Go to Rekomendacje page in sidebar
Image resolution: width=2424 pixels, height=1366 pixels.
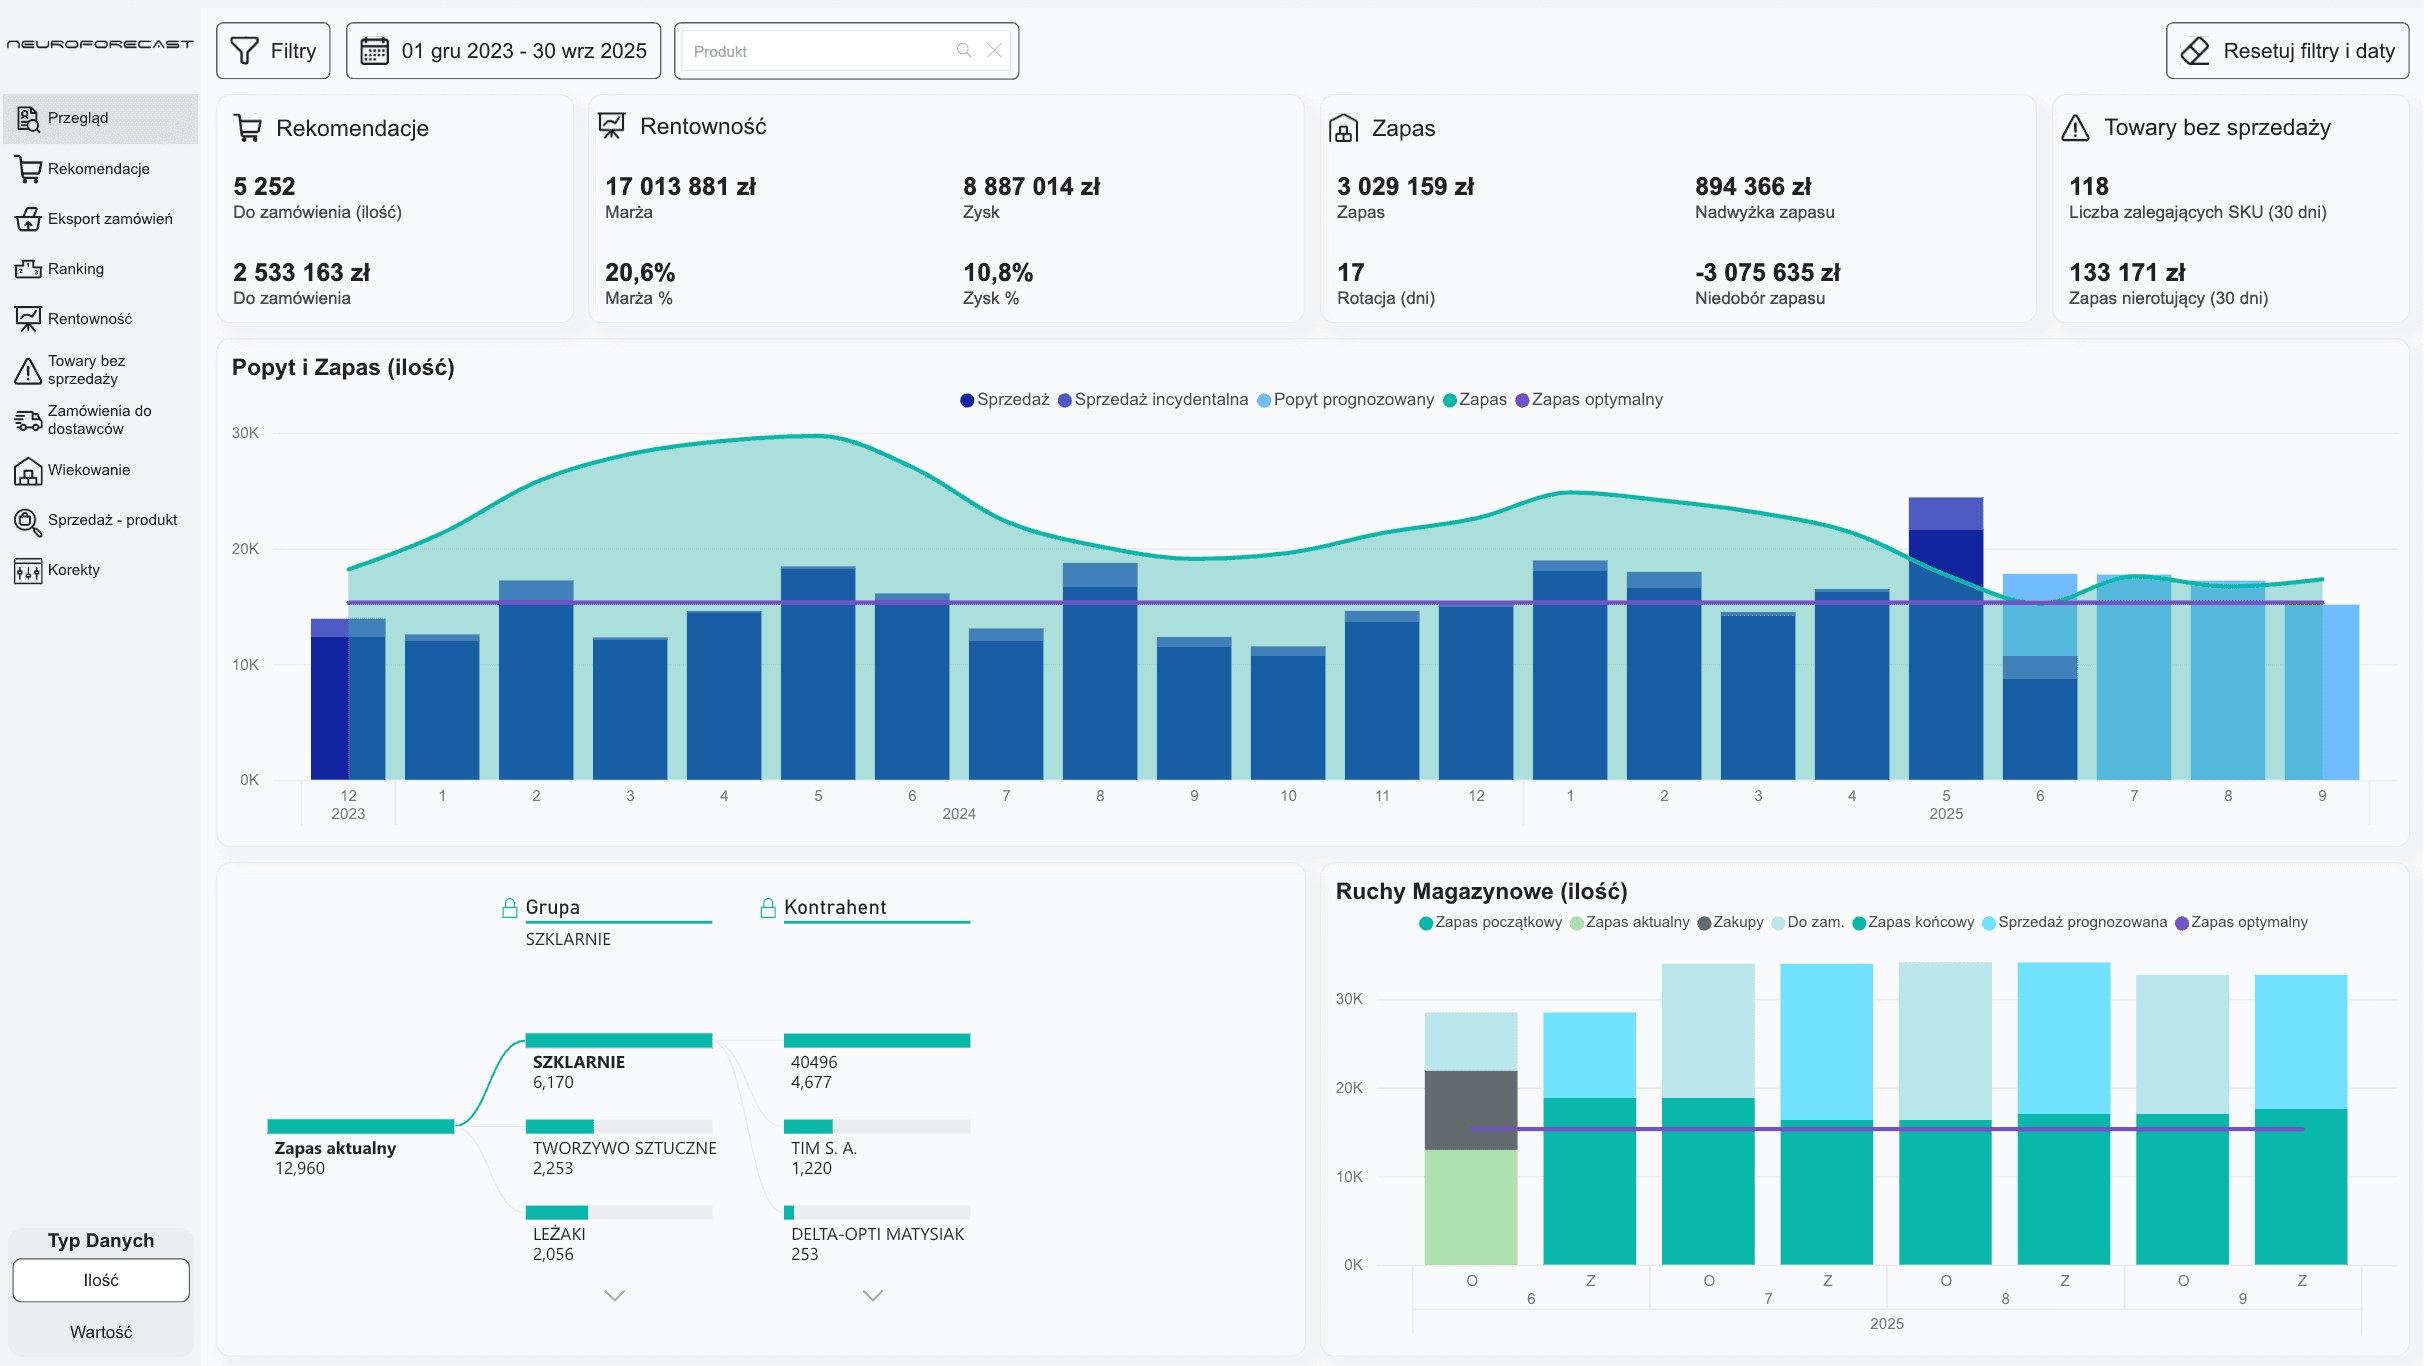pos(101,169)
